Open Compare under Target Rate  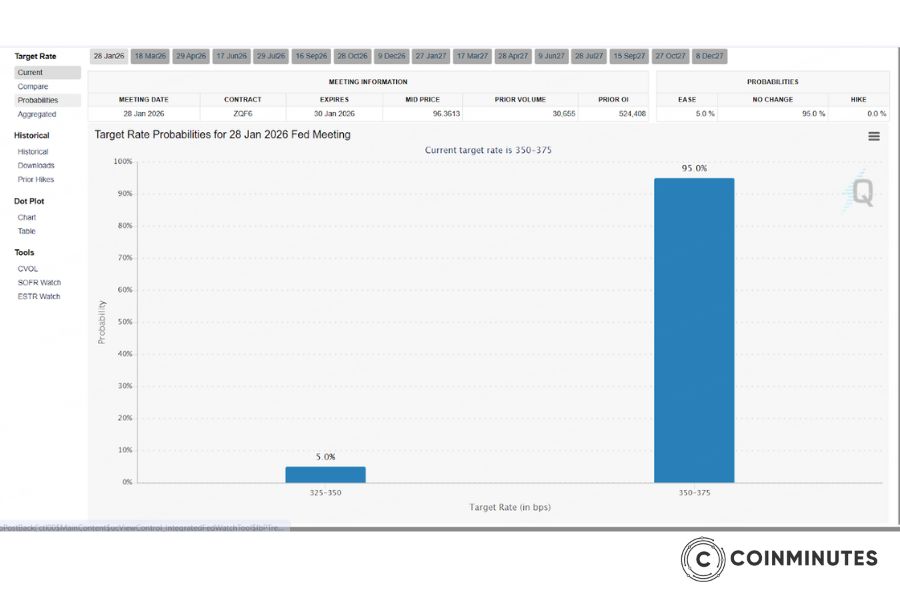click(33, 87)
